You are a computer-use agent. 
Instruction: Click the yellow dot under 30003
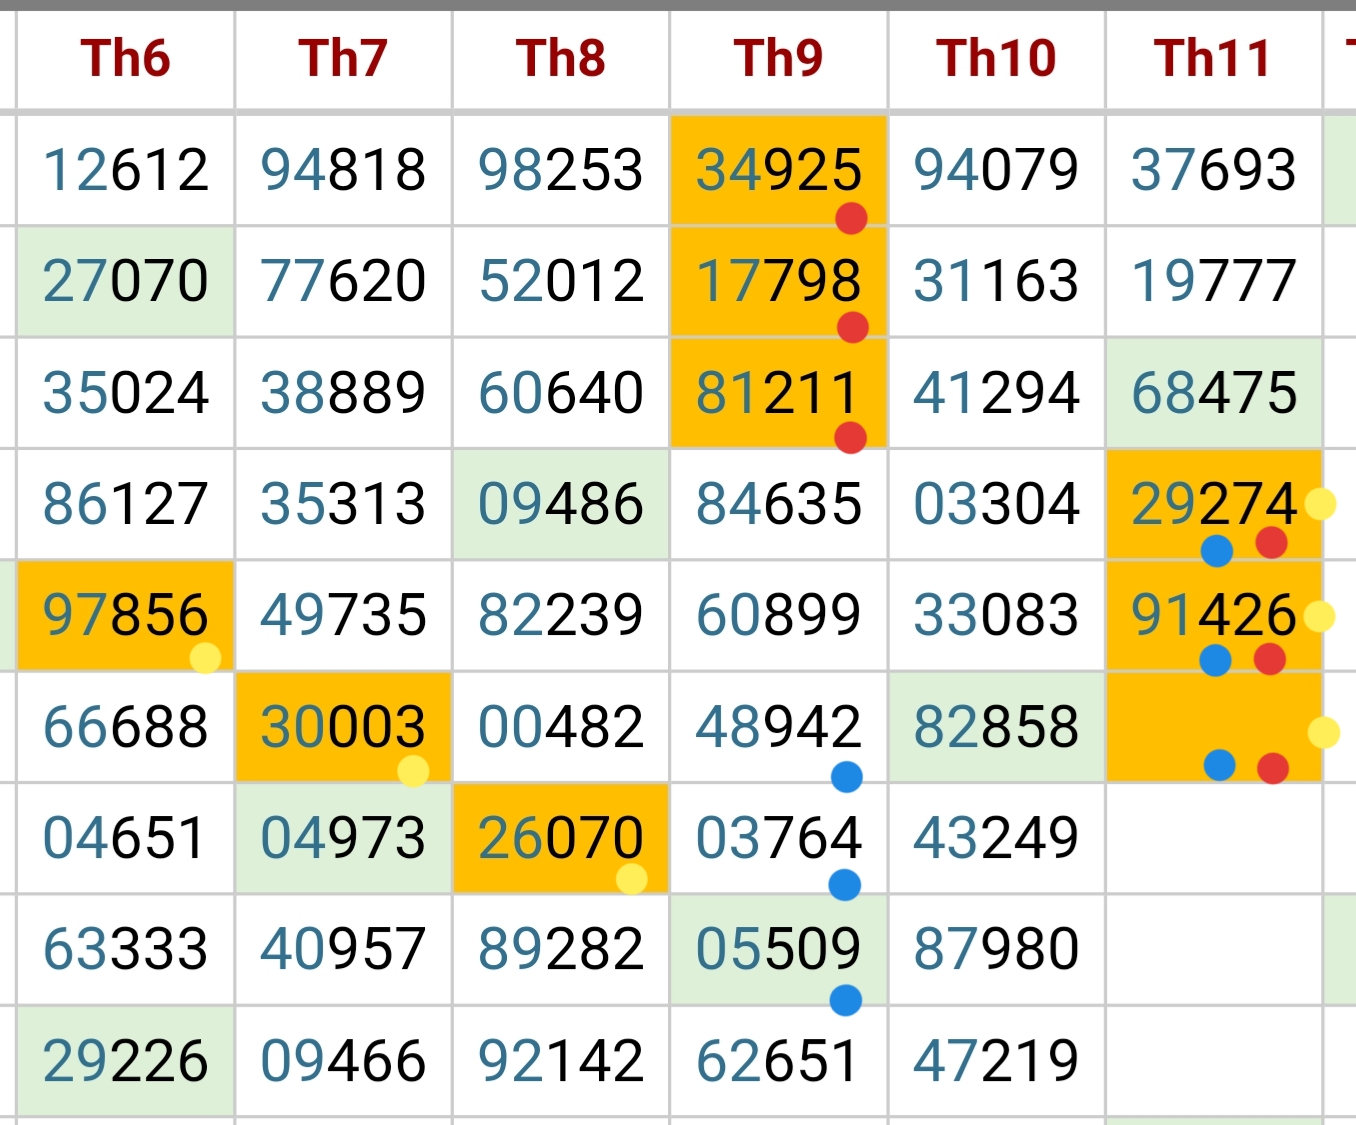tap(413, 771)
